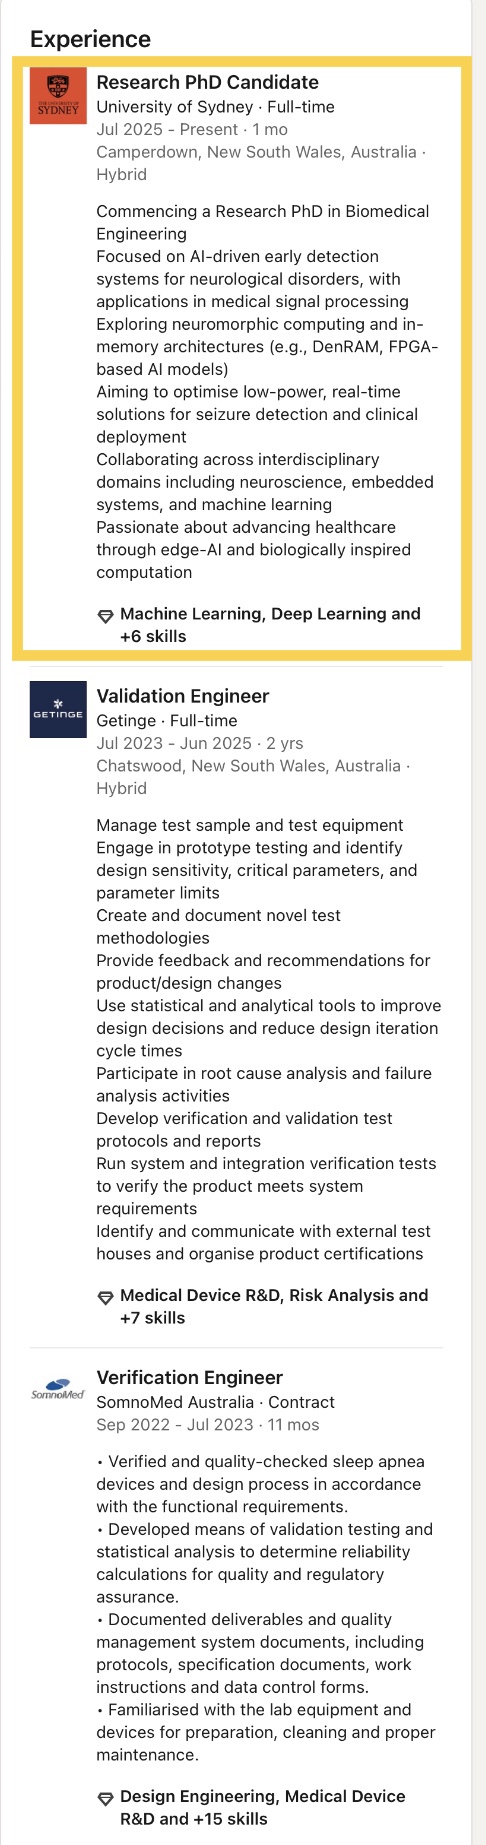Select the Research PhD Candidate title
Screen dimensions: 486x1845
[x=207, y=82]
